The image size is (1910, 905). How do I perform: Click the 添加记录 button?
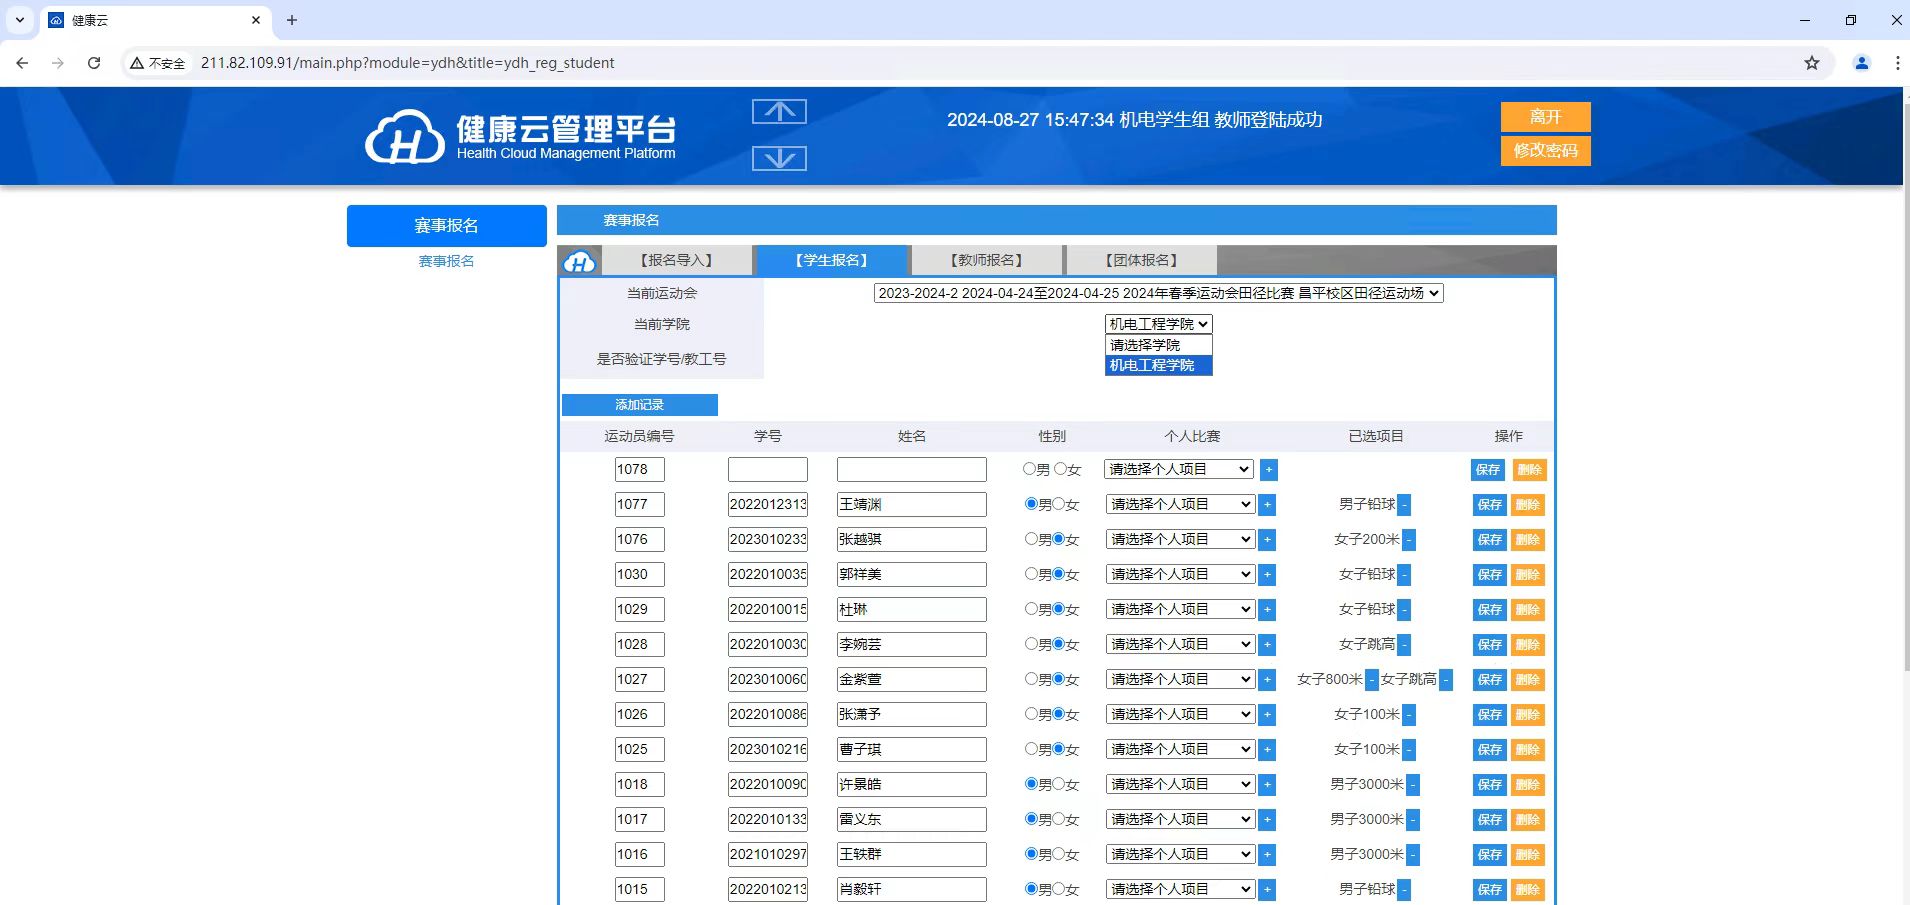[x=639, y=405]
